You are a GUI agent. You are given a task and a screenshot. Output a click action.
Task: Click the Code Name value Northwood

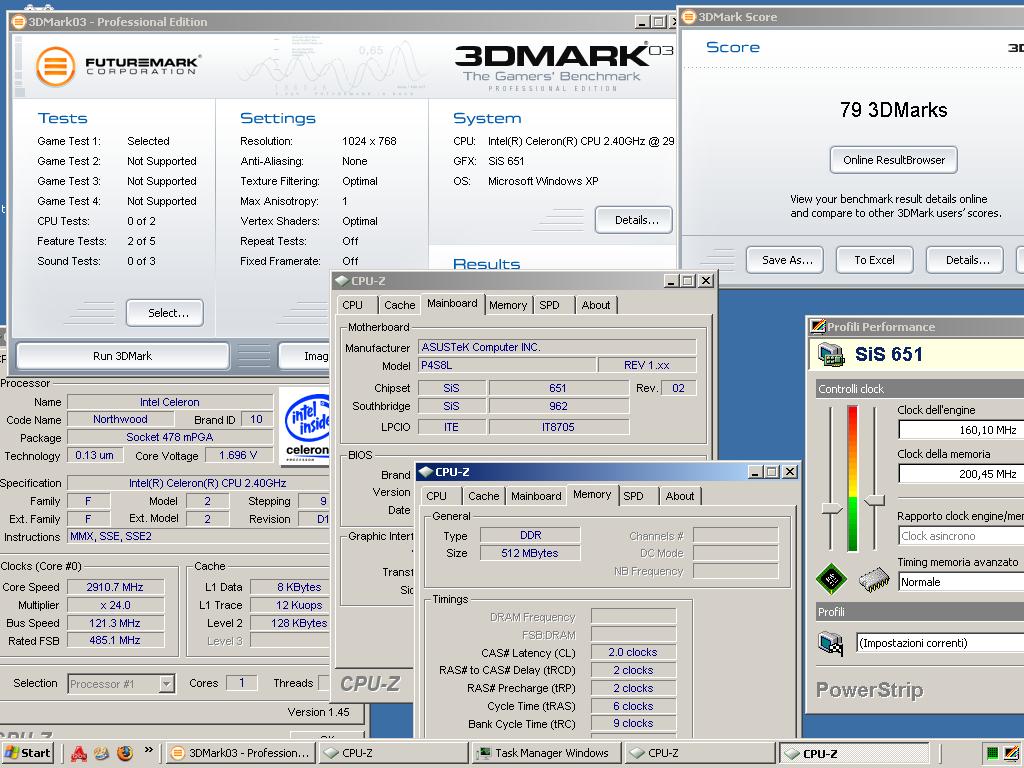tap(120, 419)
